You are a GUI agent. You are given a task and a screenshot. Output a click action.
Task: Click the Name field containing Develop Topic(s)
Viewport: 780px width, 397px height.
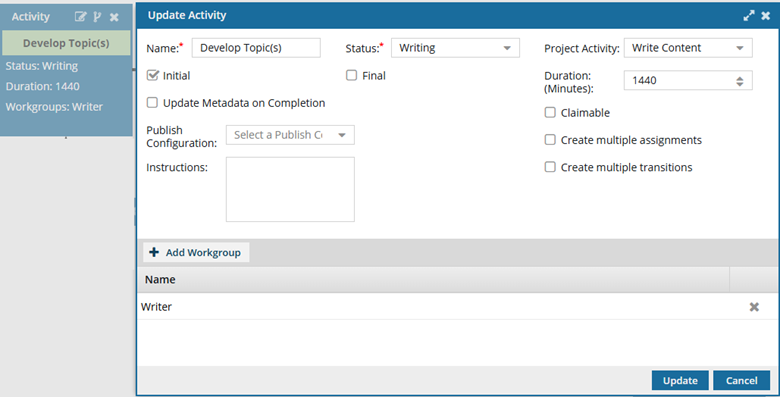coord(256,48)
